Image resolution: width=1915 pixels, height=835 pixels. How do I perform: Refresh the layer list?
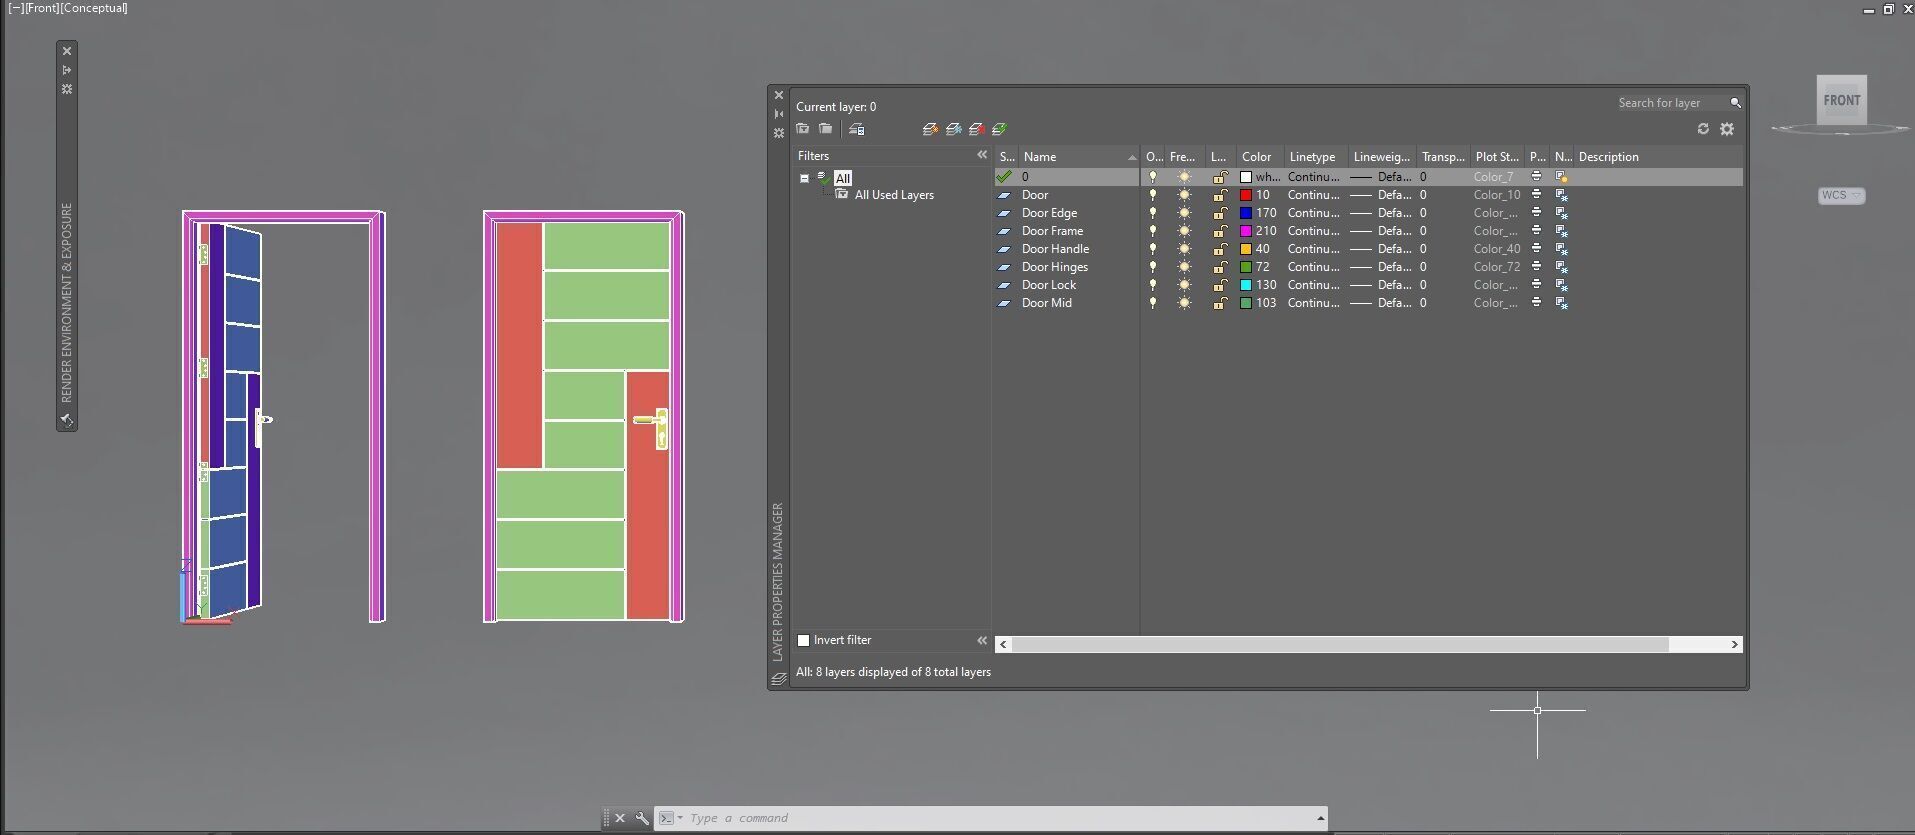point(1703,129)
